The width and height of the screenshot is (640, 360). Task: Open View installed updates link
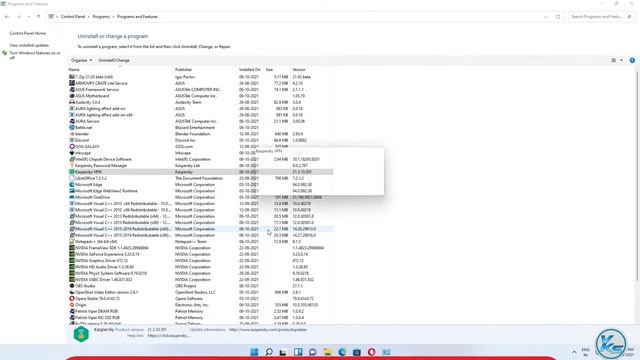click(29, 45)
